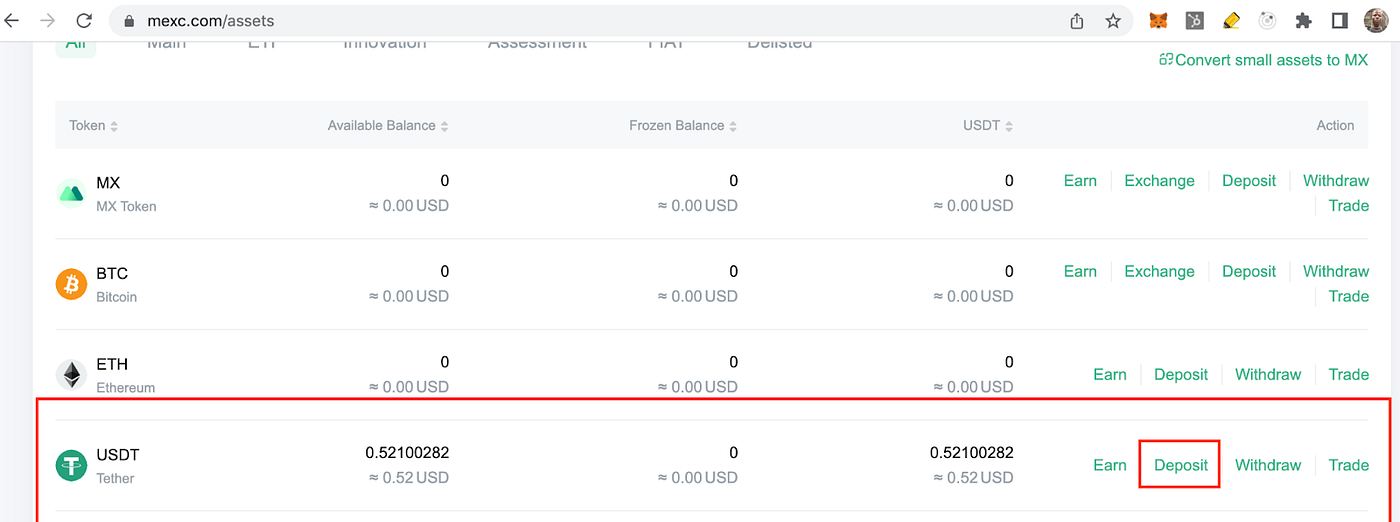1400x522 pixels.
Task: Click Trade in the MX row
Action: (1348, 206)
